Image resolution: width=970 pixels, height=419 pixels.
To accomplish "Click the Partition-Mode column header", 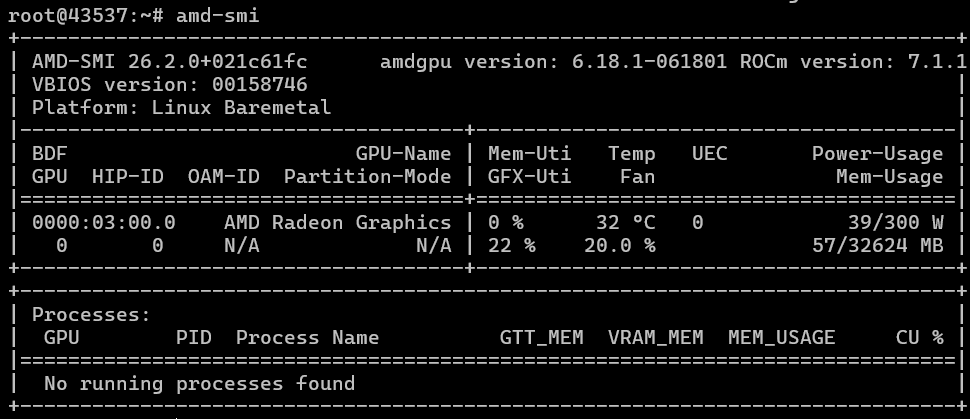I will coord(367,177).
